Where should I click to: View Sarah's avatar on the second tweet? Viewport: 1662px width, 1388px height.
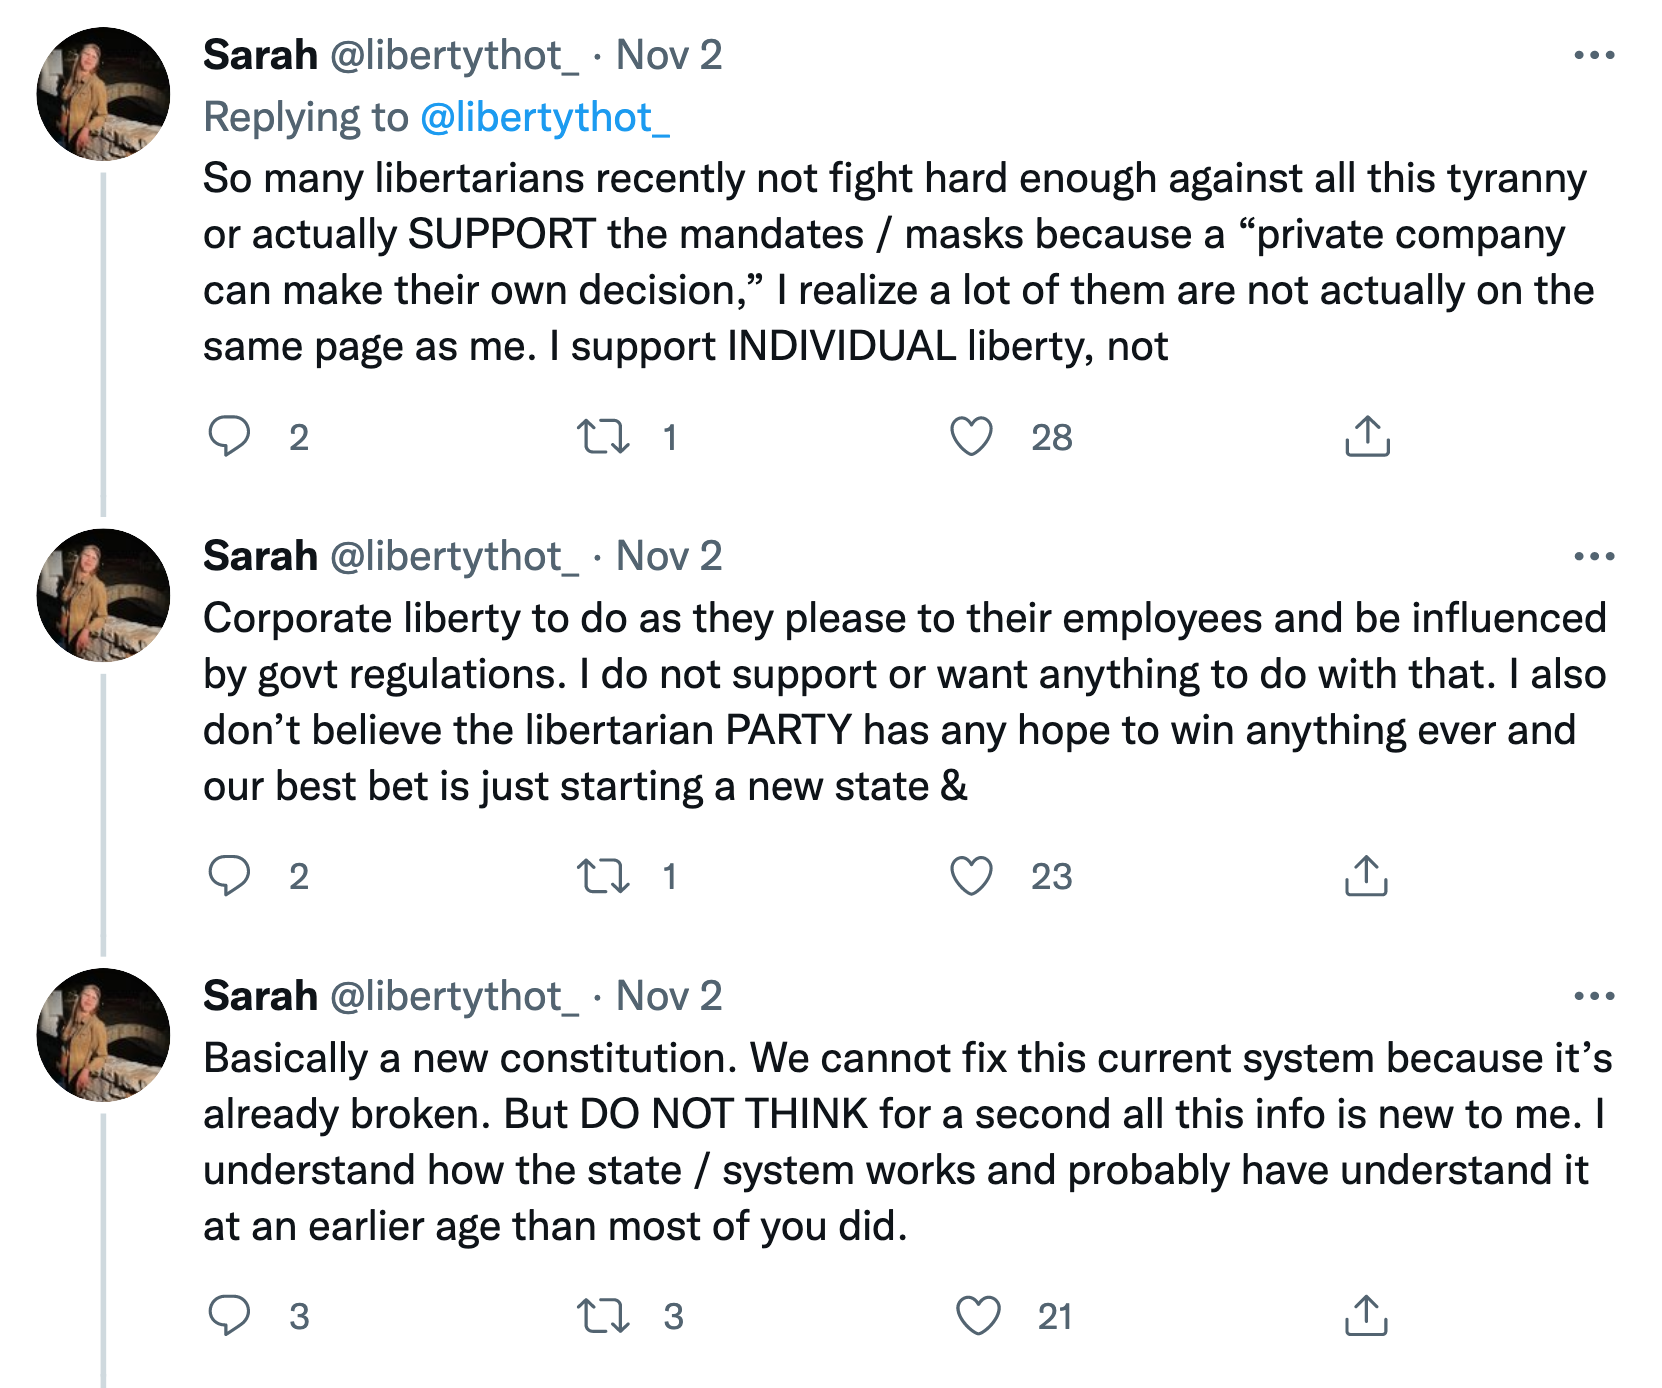[103, 595]
